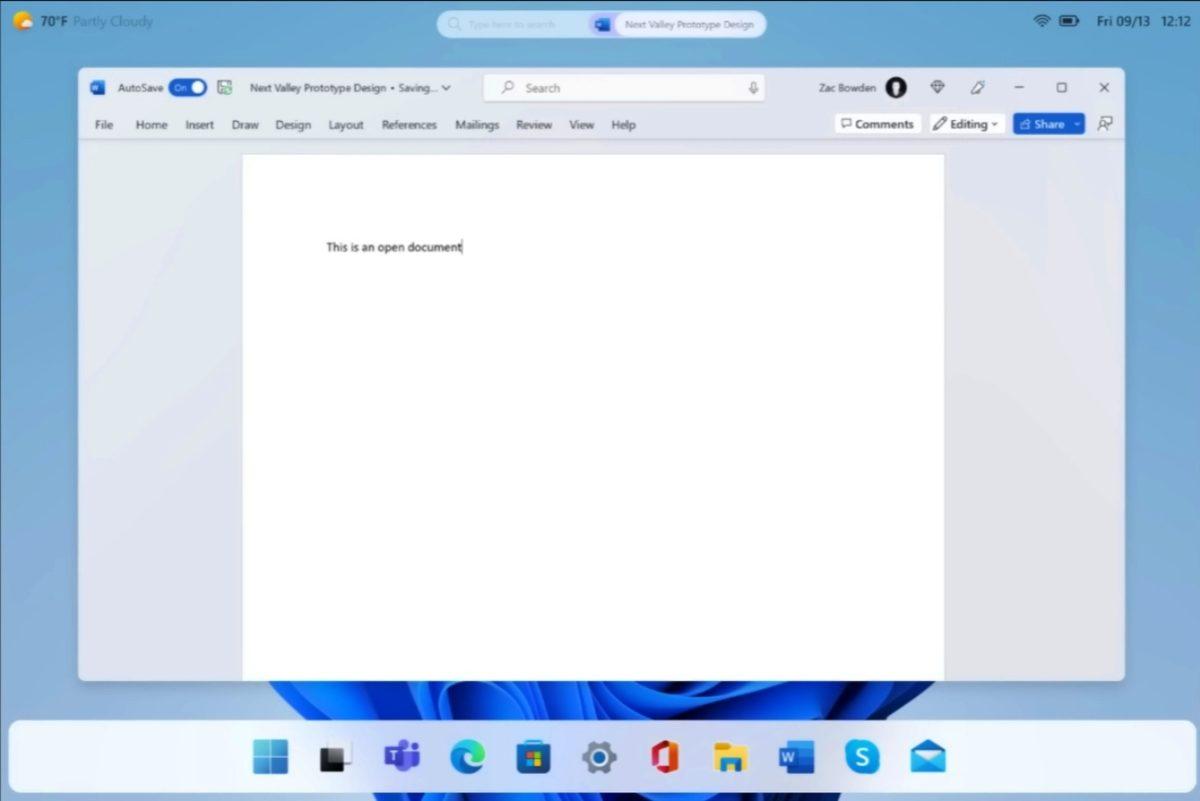The width and height of the screenshot is (1200, 801).
Task: Toggle AutoSave off
Action: coord(188,88)
